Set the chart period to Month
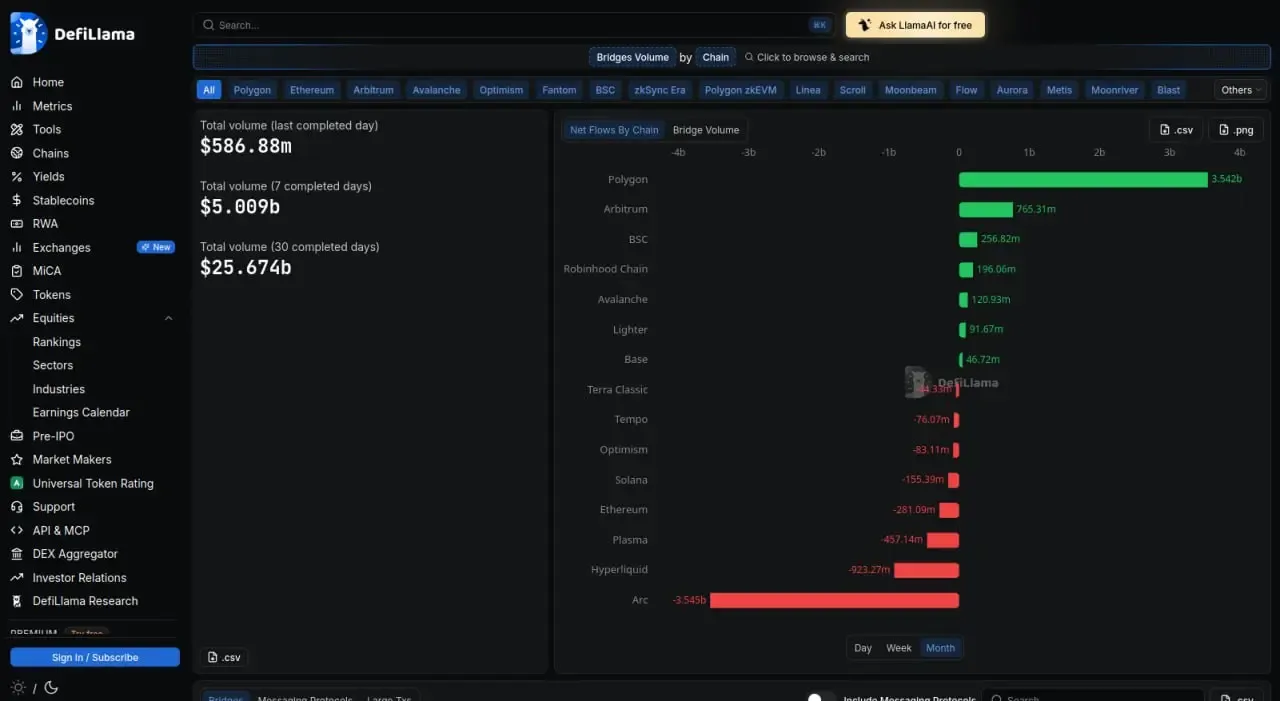 pyautogui.click(x=940, y=648)
